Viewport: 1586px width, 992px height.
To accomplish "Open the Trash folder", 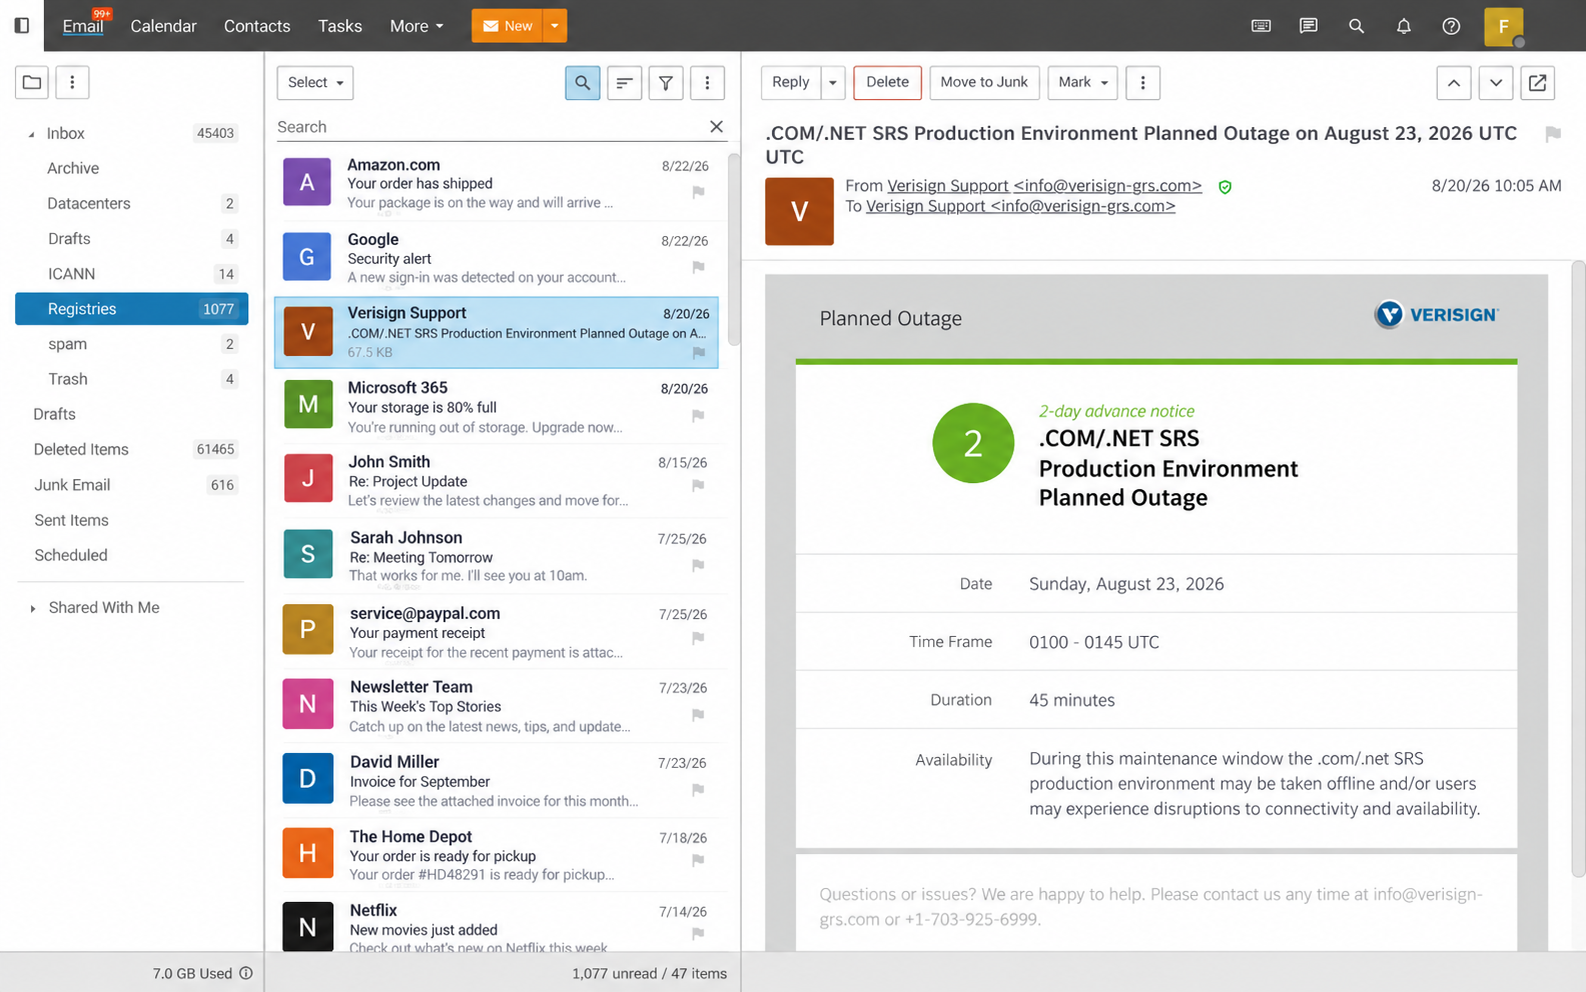I will (x=131, y=379).
